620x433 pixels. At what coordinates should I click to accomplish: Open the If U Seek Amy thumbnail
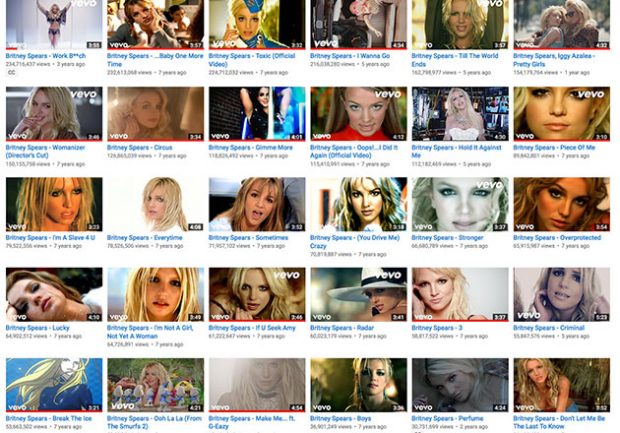click(257, 295)
